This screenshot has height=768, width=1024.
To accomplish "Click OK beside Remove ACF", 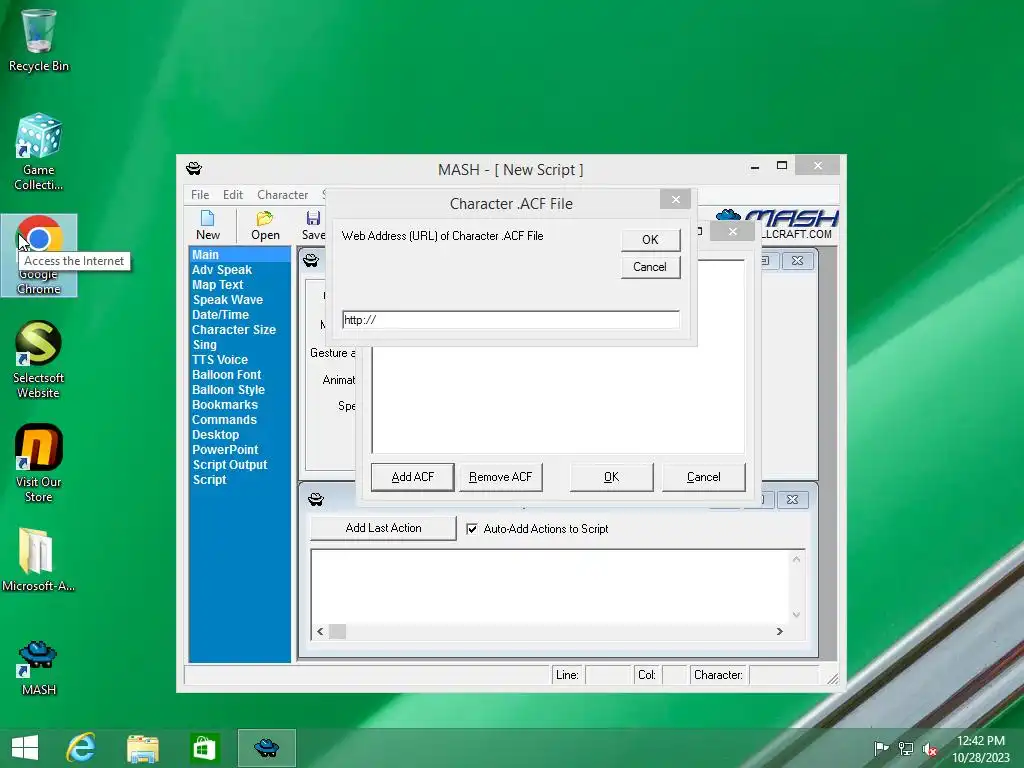I will [x=611, y=477].
